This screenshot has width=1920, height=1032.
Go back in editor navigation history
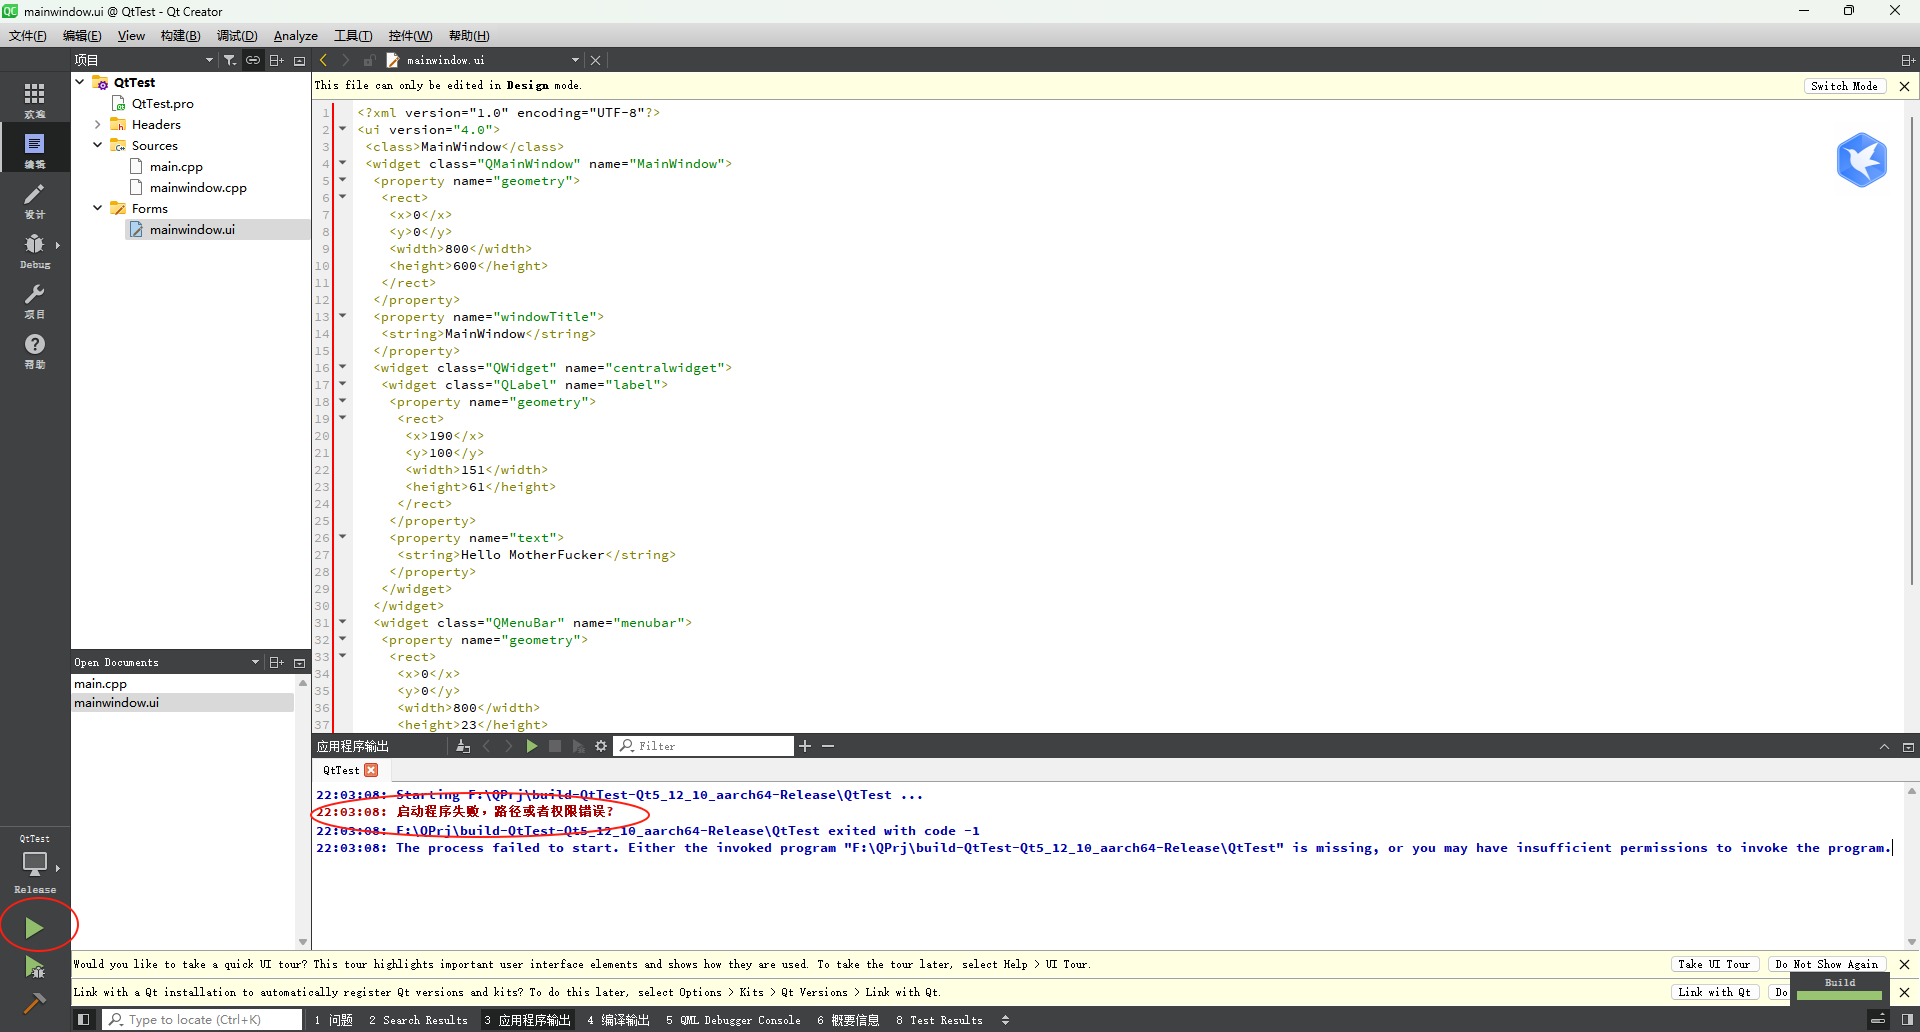(x=324, y=60)
